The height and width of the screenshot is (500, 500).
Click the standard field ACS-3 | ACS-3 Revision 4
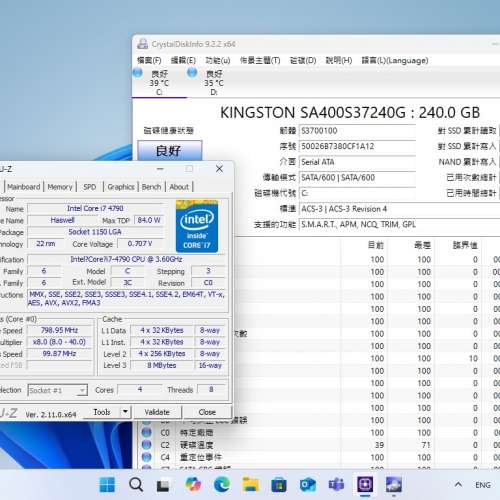(399, 209)
